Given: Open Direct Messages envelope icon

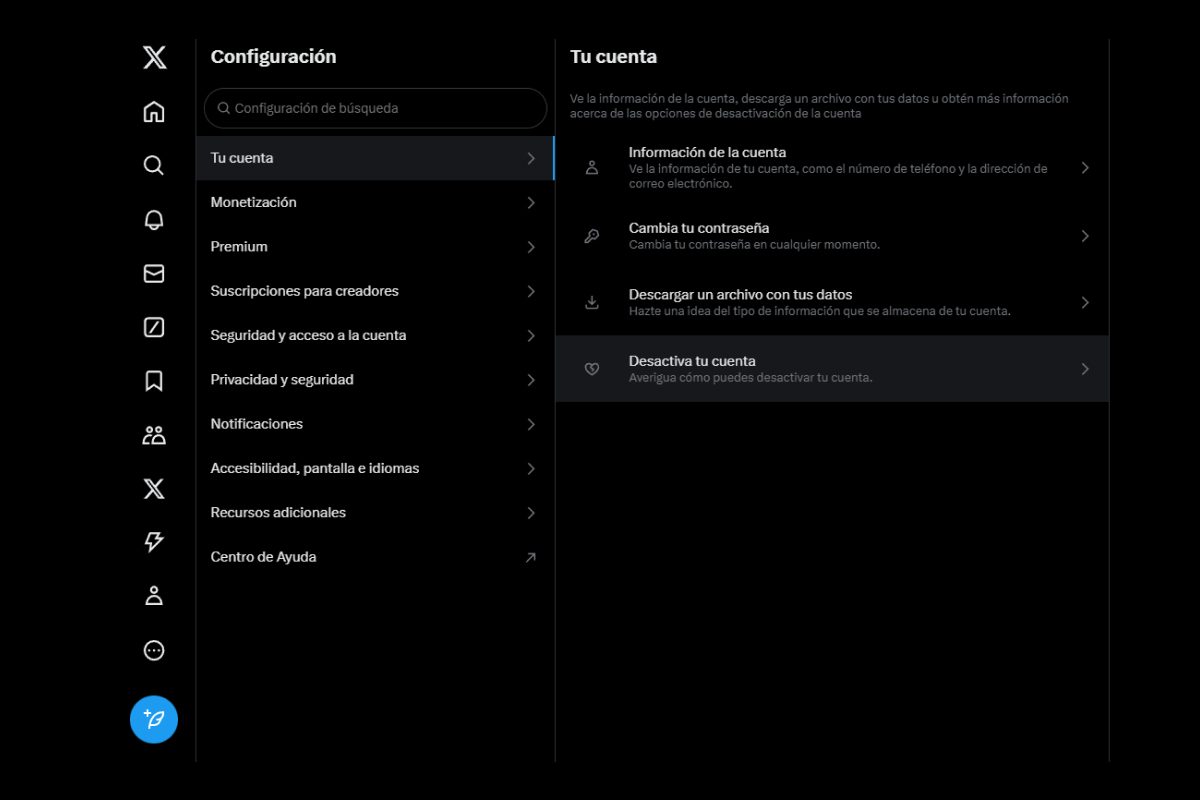Looking at the screenshot, I should 153,274.
